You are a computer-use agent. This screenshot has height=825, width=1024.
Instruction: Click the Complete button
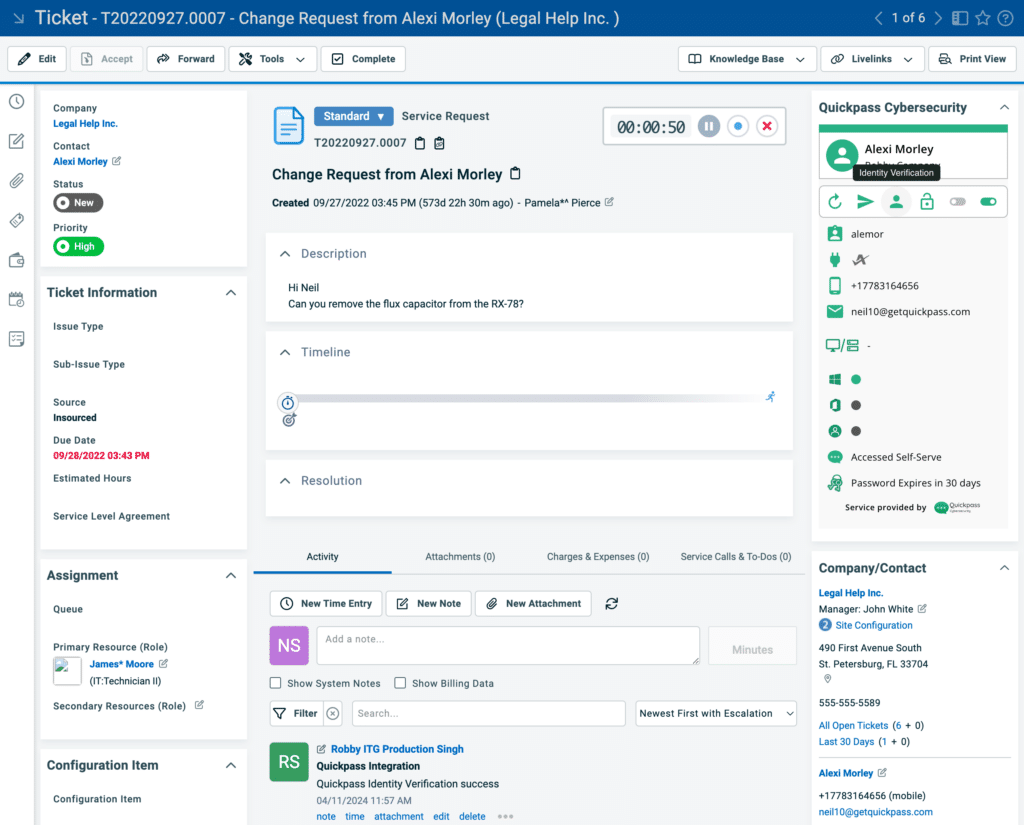point(363,59)
